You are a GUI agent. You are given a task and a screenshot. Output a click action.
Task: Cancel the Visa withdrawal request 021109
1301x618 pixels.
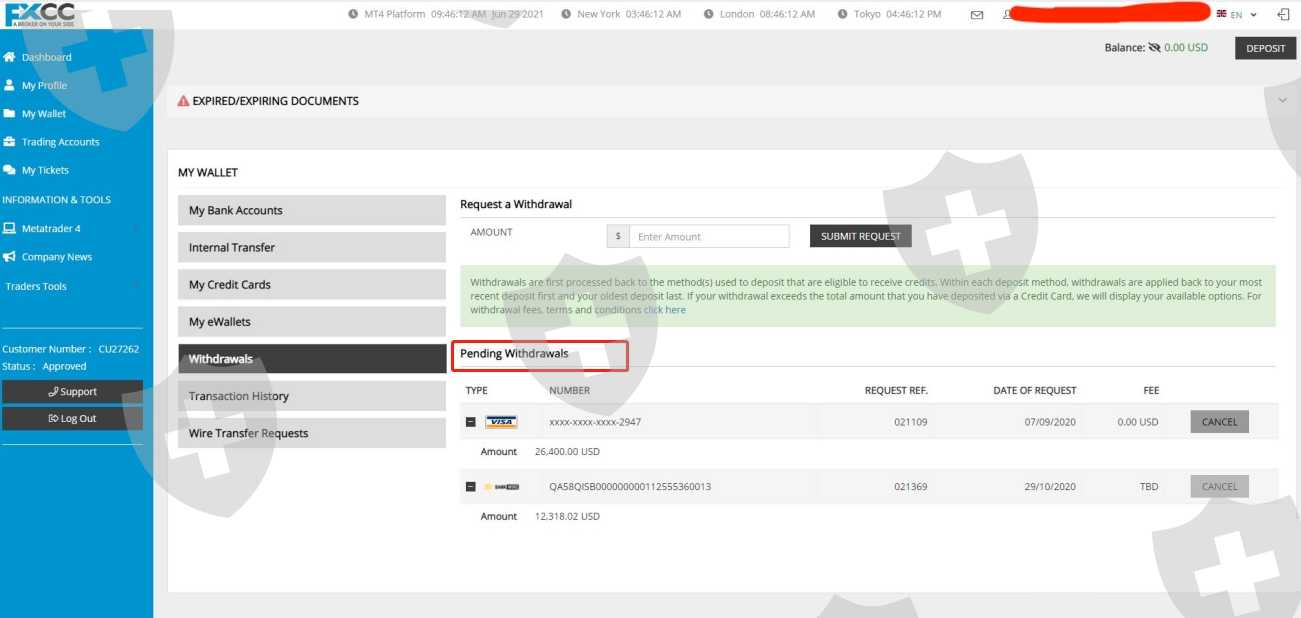tap(1219, 422)
